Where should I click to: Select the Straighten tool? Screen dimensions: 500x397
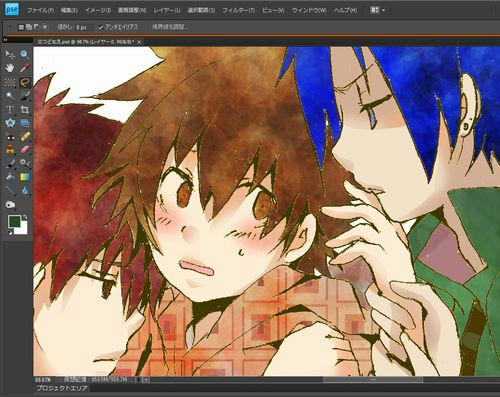click(24, 123)
